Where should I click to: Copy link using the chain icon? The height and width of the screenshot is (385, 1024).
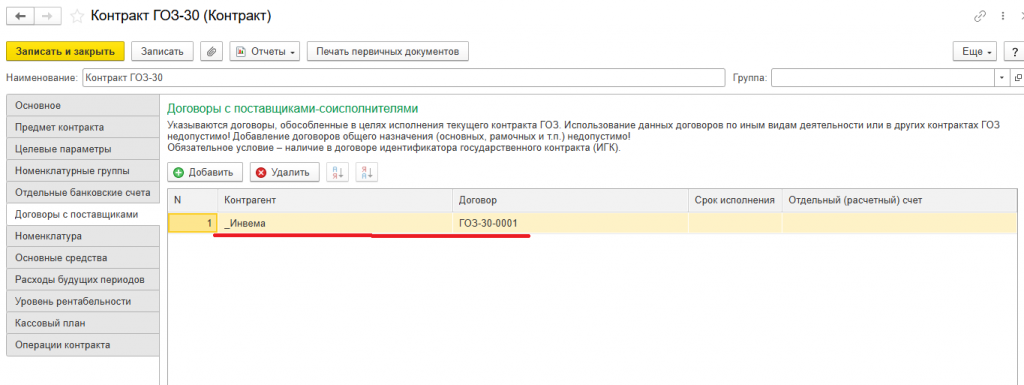pyautogui.click(x=979, y=16)
